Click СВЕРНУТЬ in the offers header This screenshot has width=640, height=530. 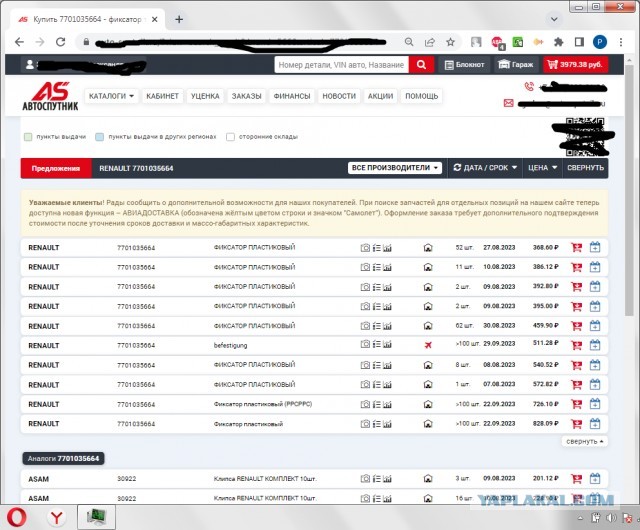585,168
